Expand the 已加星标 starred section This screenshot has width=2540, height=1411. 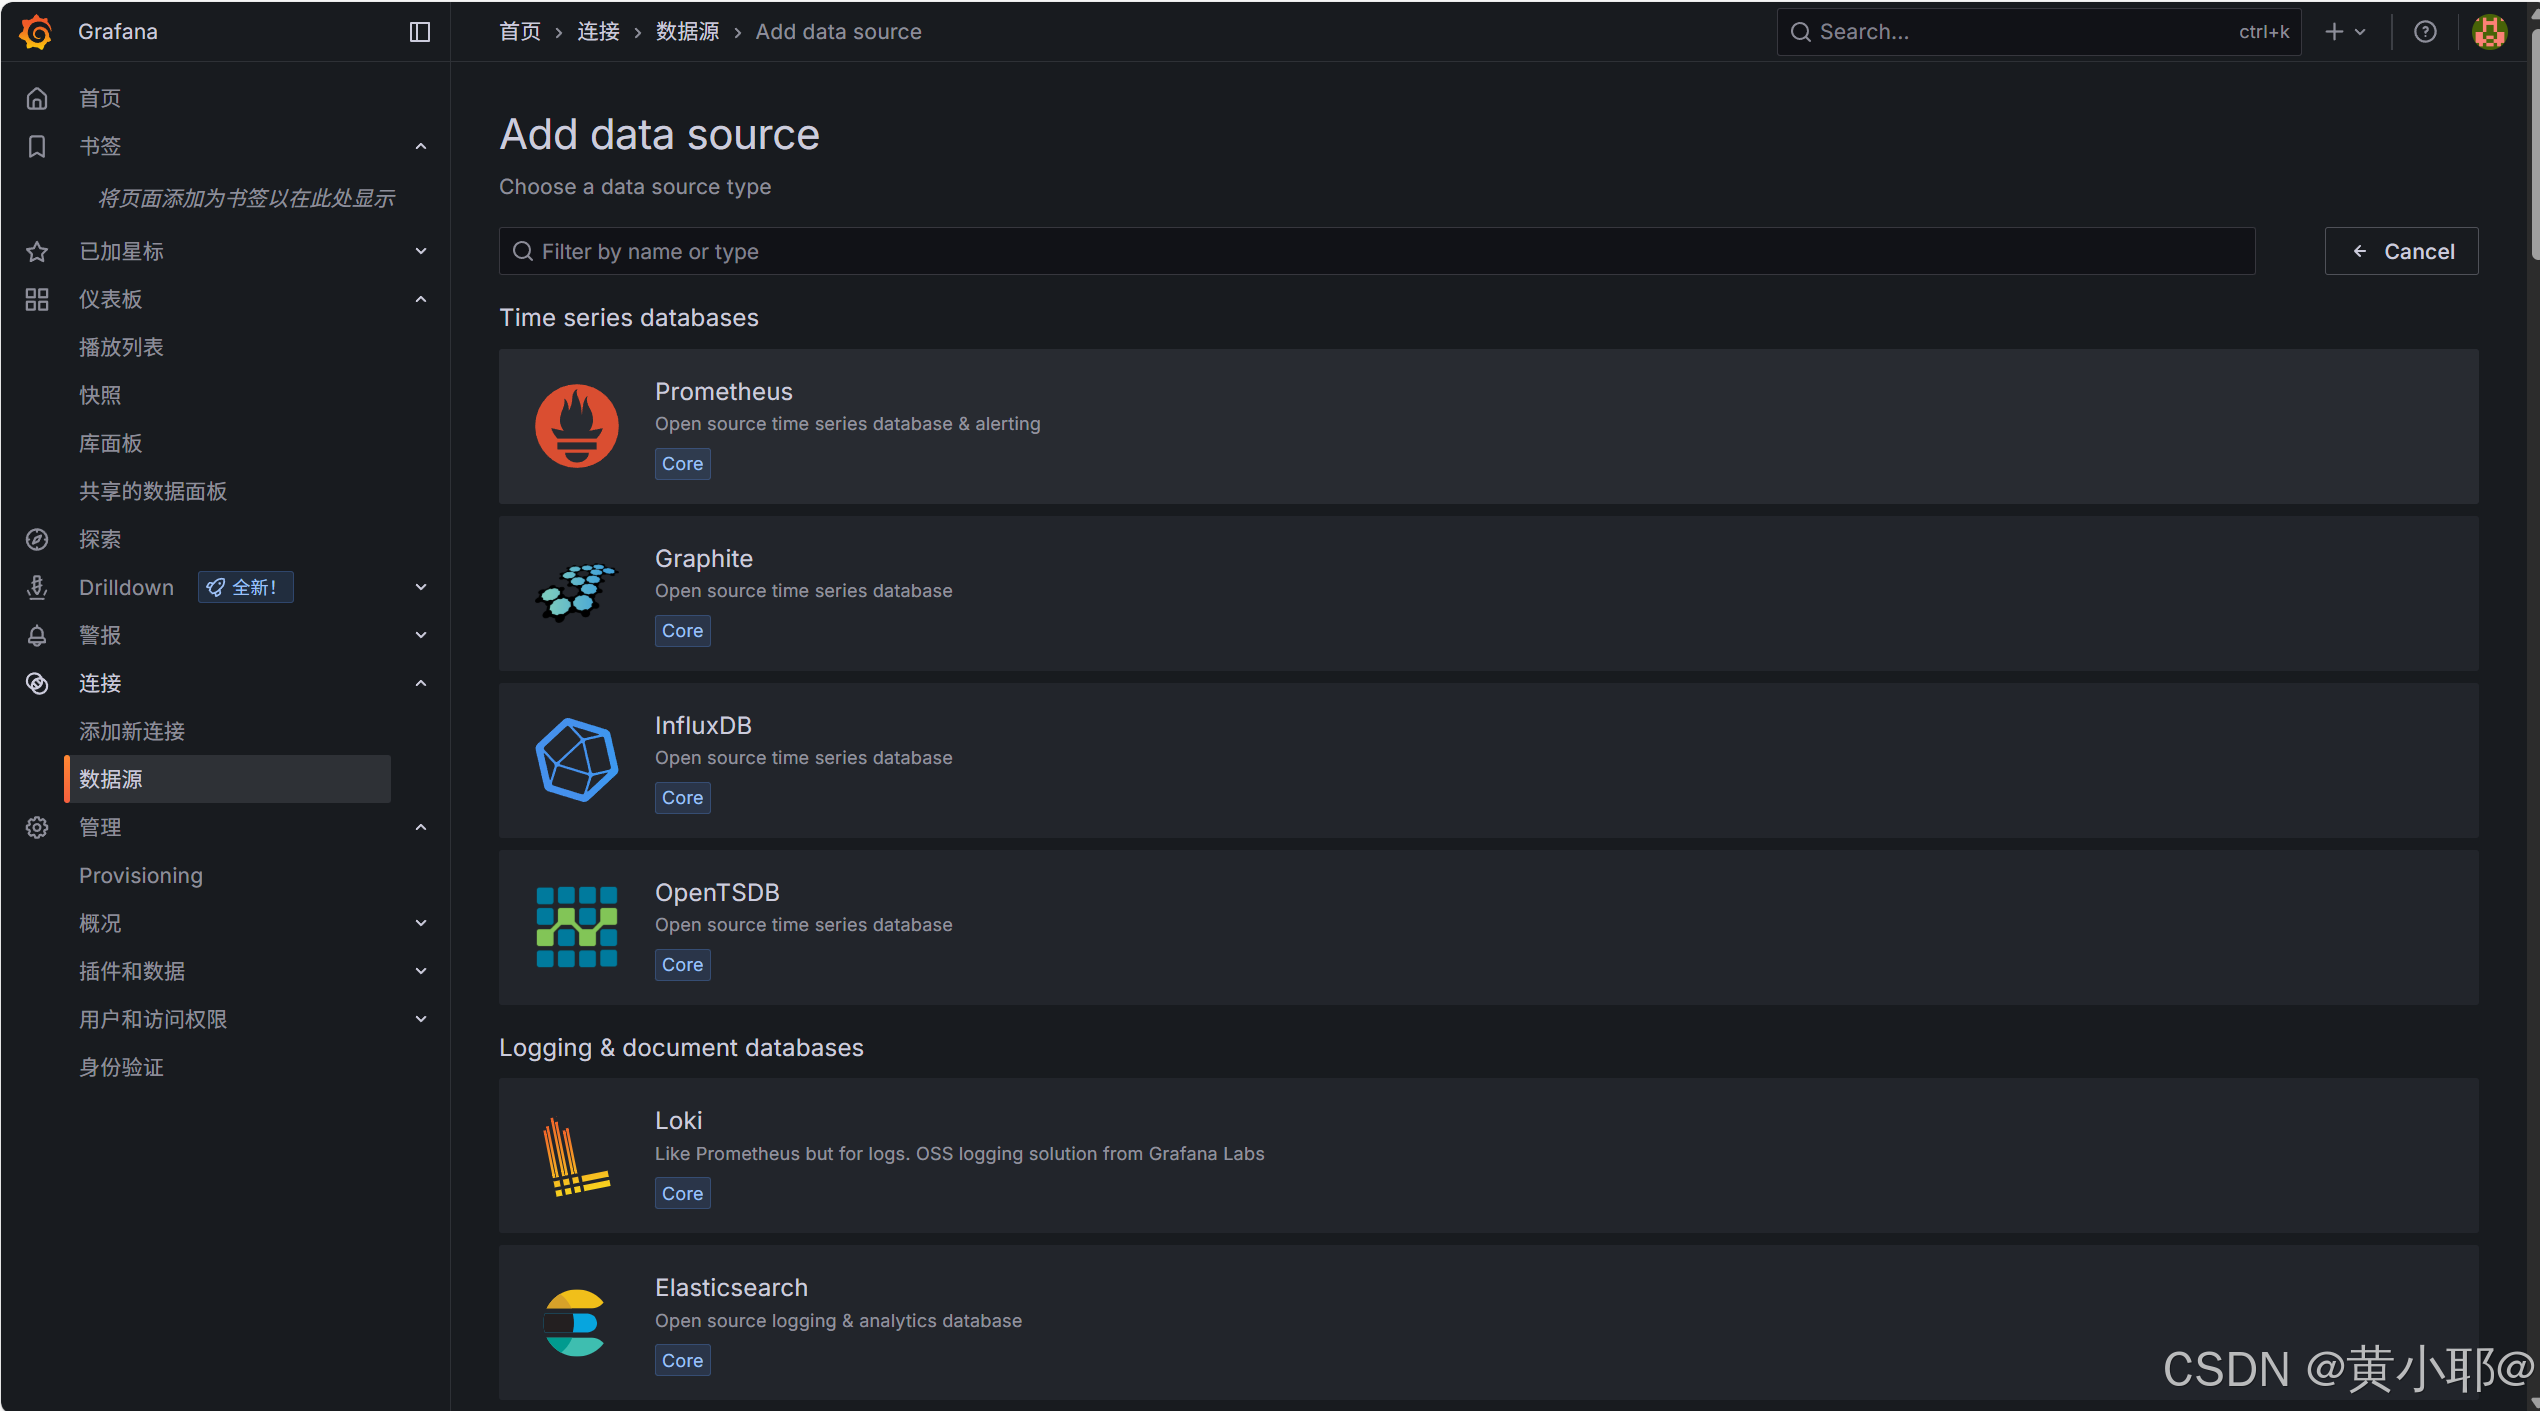point(421,251)
